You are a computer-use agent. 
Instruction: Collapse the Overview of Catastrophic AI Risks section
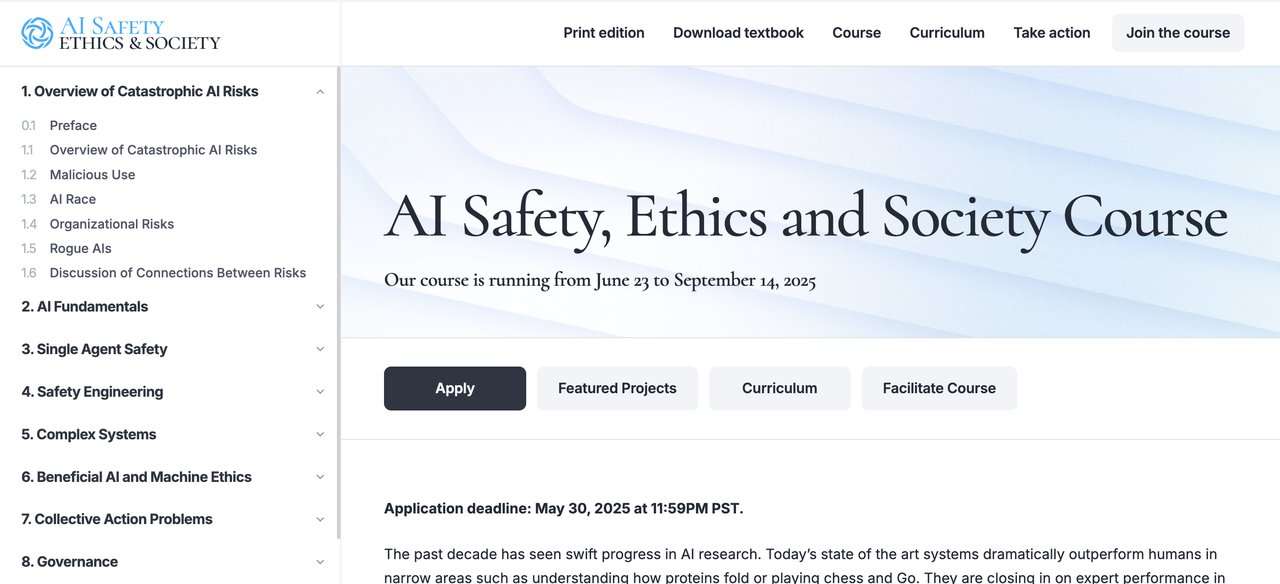click(320, 92)
